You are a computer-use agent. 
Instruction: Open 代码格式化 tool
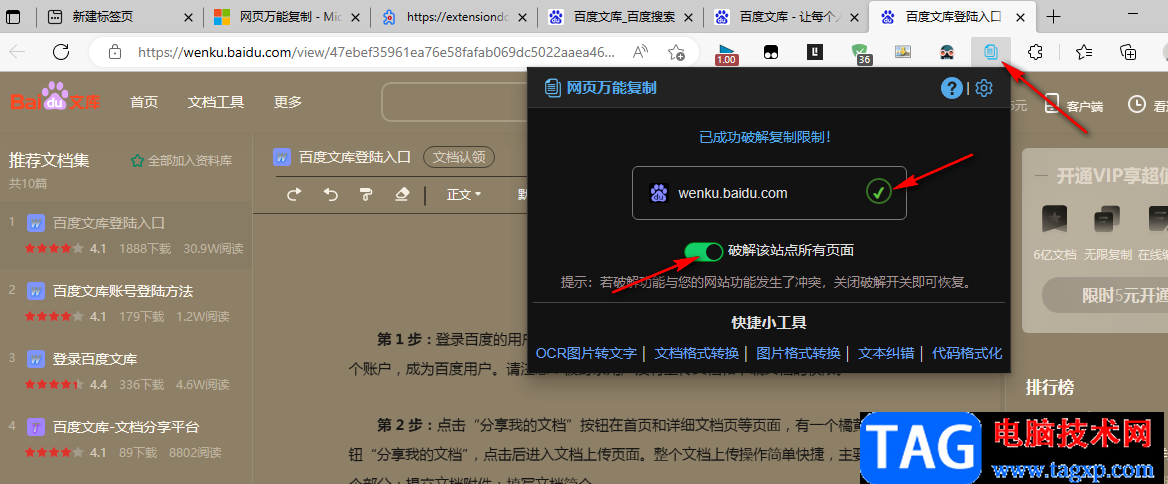click(967, 354)
